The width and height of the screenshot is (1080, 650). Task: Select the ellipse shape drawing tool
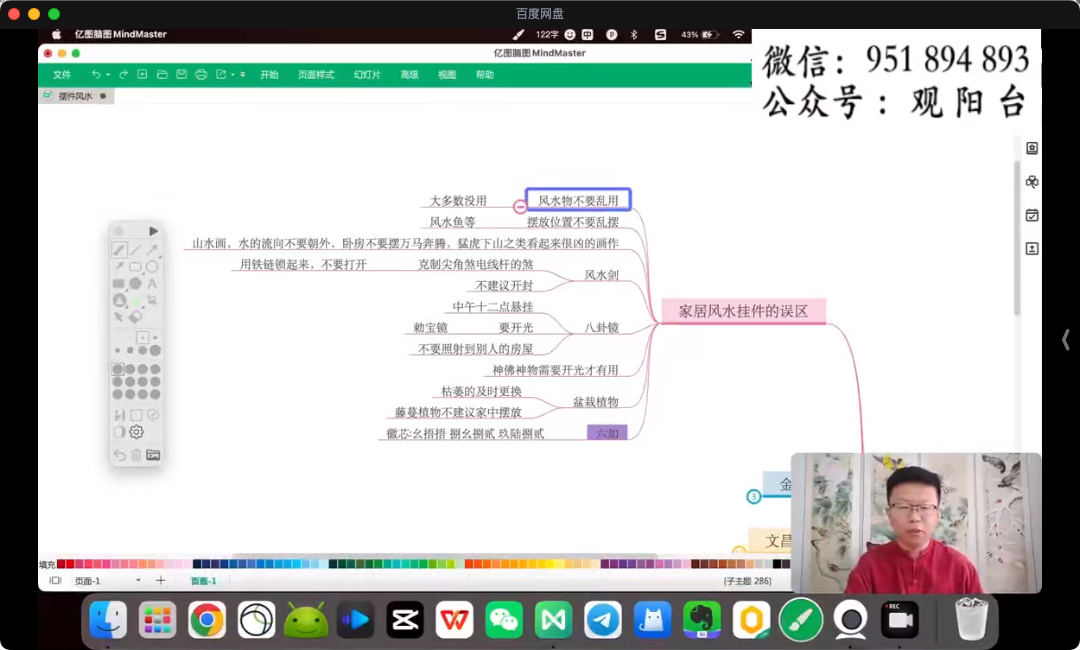coord(152,267)
